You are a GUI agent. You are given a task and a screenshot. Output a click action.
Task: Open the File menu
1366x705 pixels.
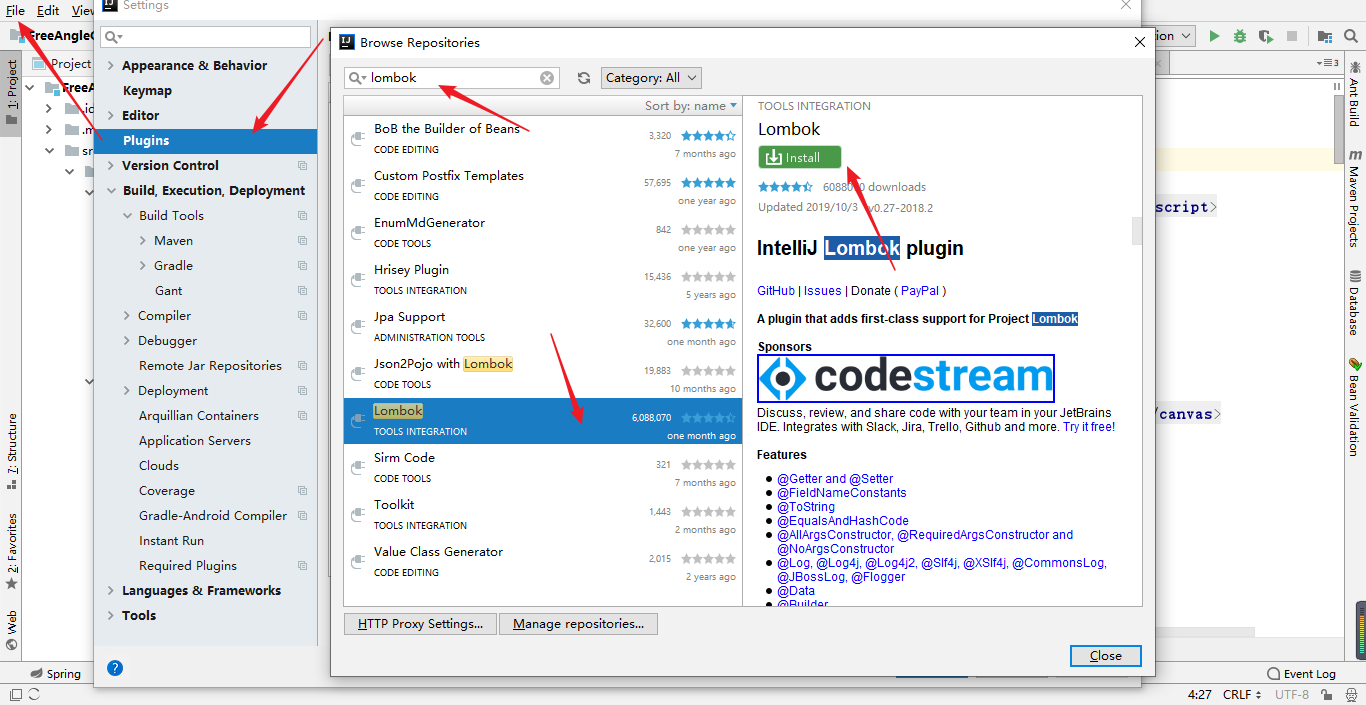15,11
